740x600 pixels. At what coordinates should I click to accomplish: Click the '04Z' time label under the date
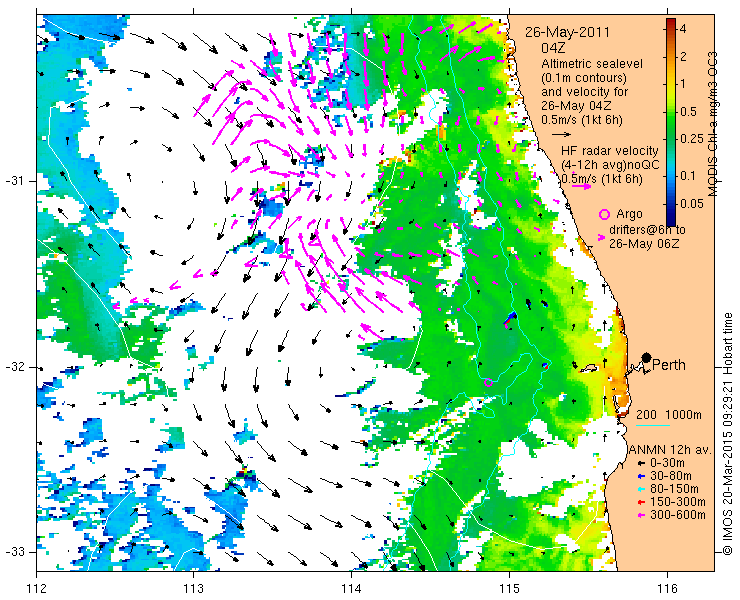click(553, 48)
